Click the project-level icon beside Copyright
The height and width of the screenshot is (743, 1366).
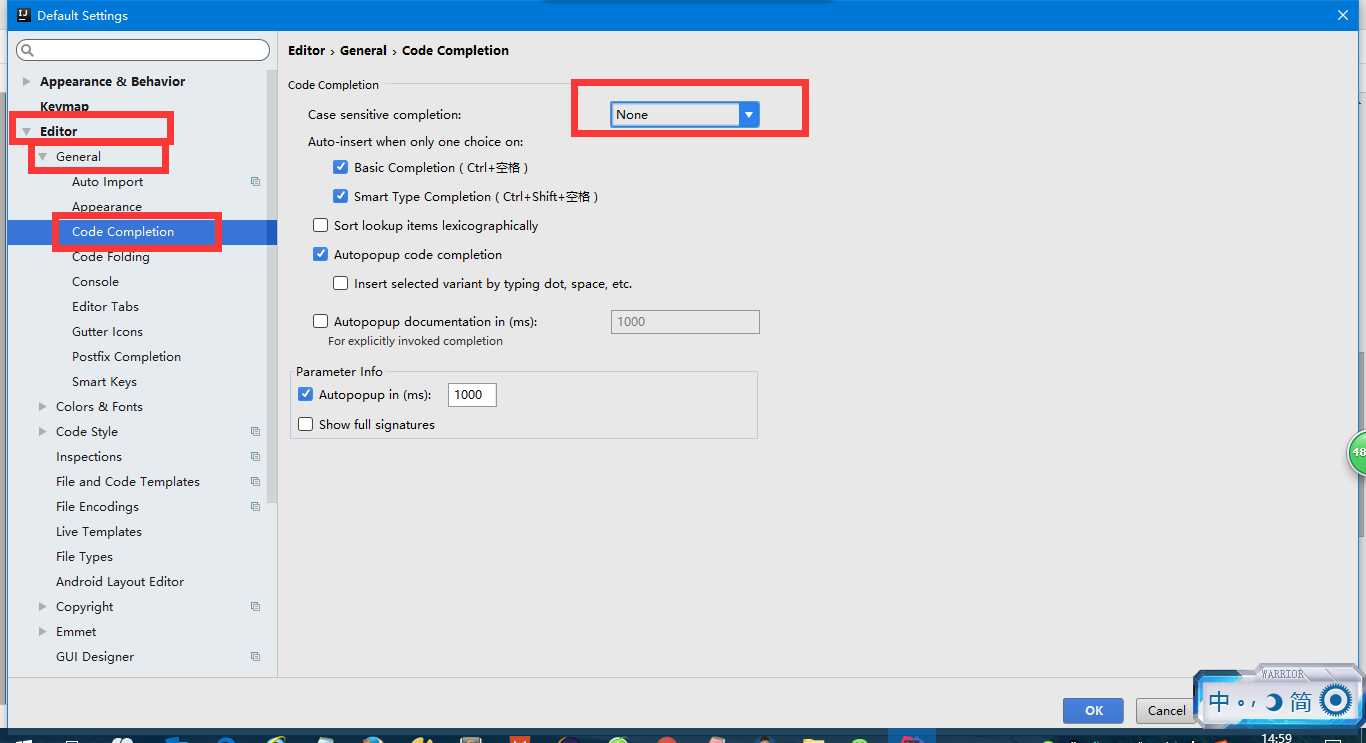[x=255, y=607]
